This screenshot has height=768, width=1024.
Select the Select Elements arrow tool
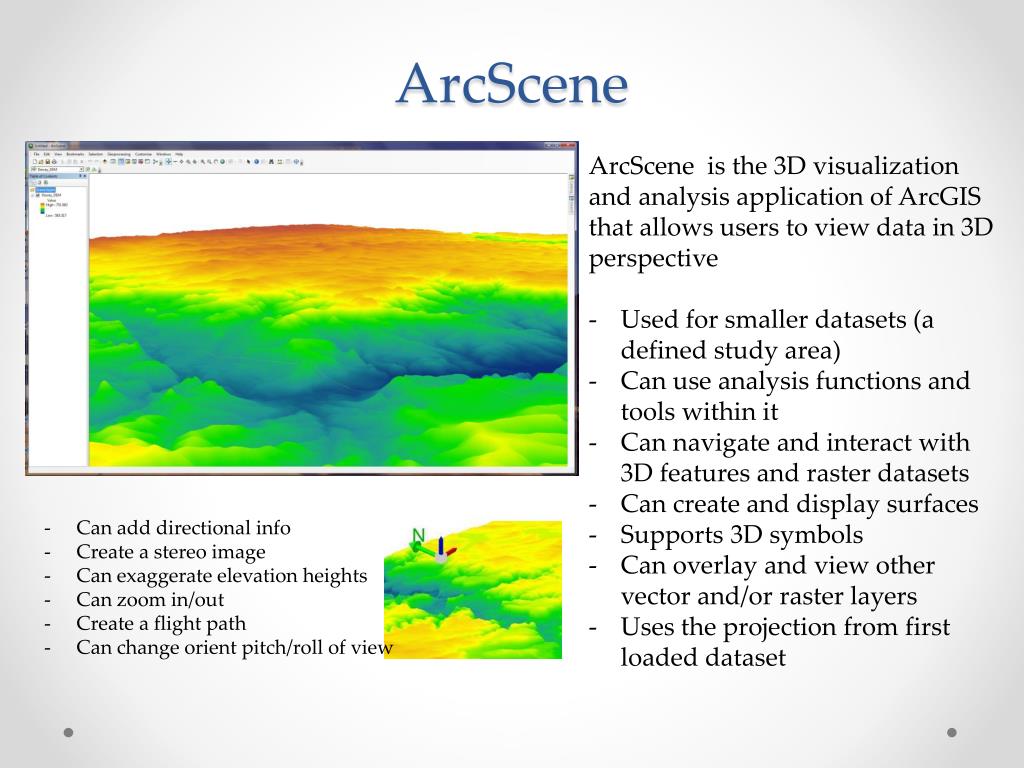pos(248,162)
